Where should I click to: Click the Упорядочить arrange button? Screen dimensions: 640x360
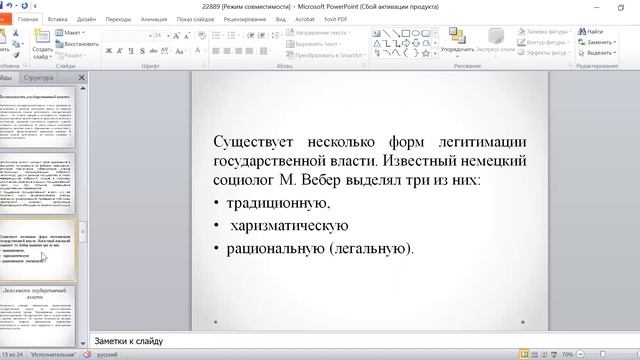[457, 42]
